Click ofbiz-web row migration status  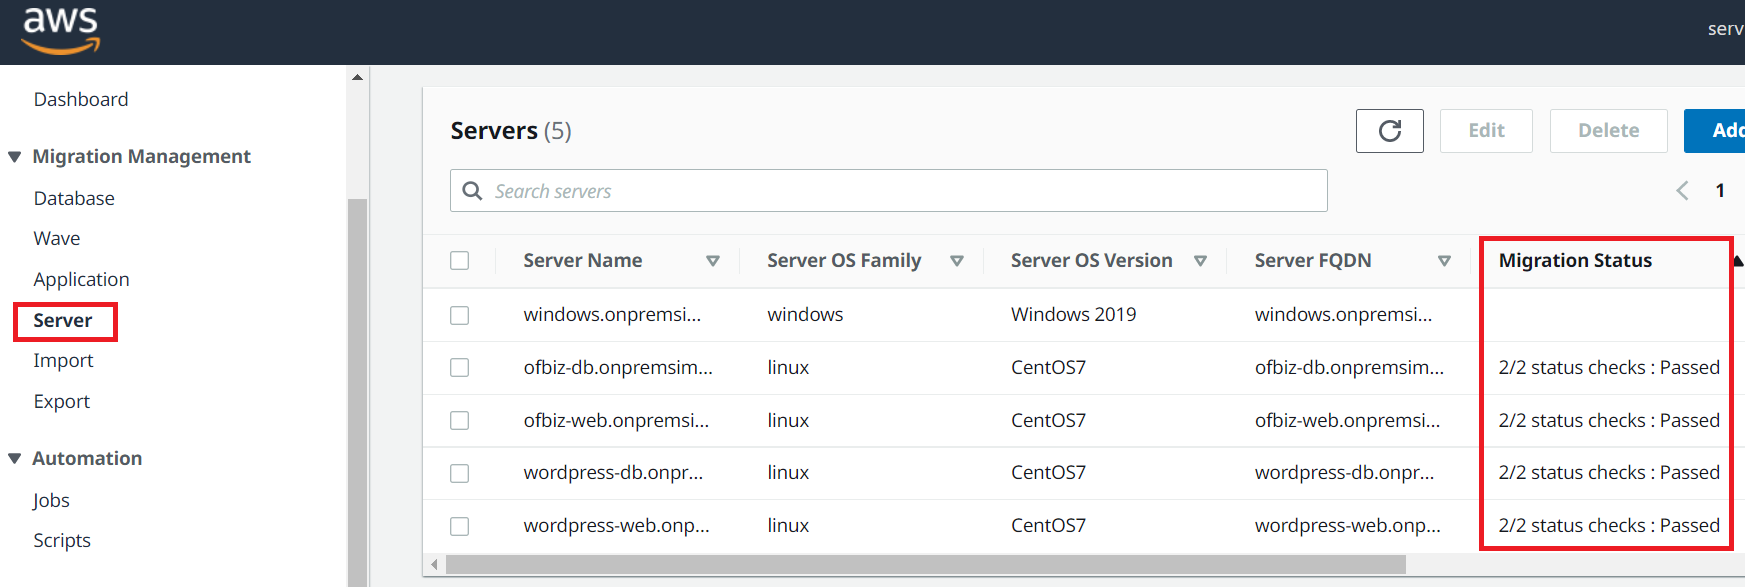(1609, 421)
